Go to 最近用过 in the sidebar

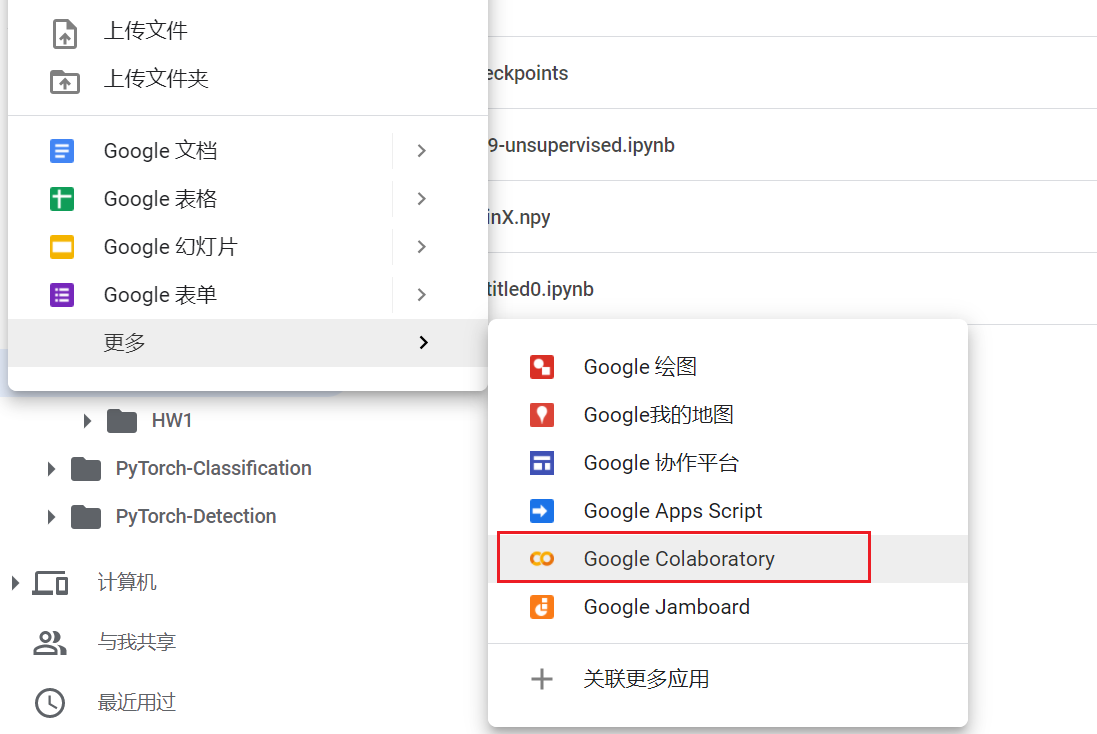136,703
